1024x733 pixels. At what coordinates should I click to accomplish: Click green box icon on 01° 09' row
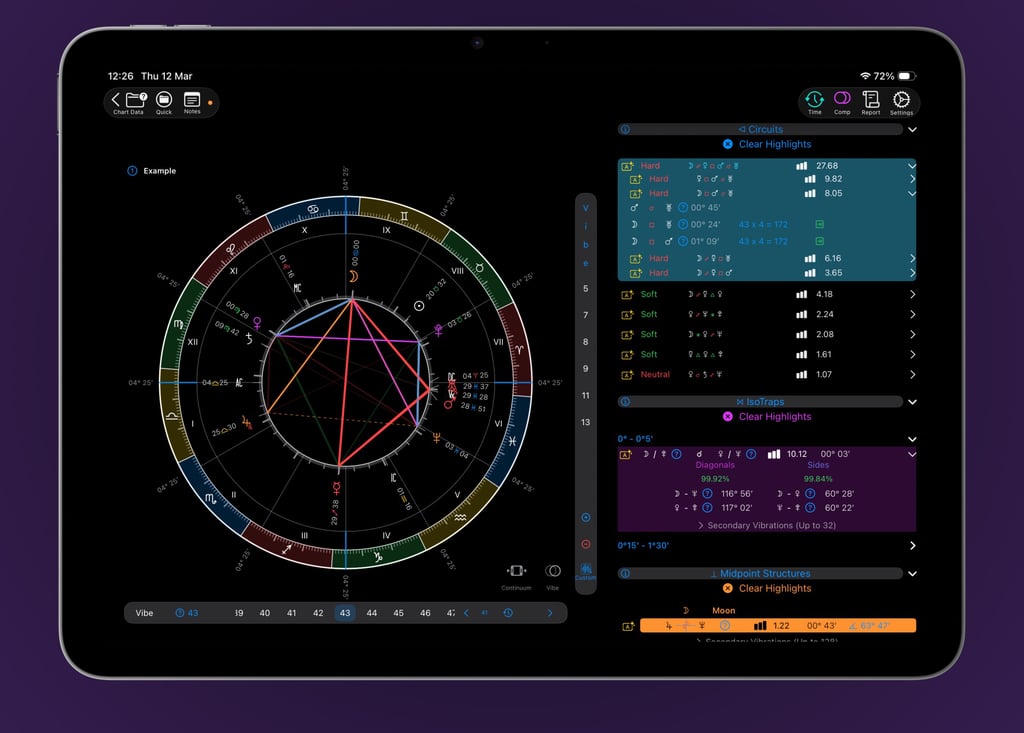820,241
